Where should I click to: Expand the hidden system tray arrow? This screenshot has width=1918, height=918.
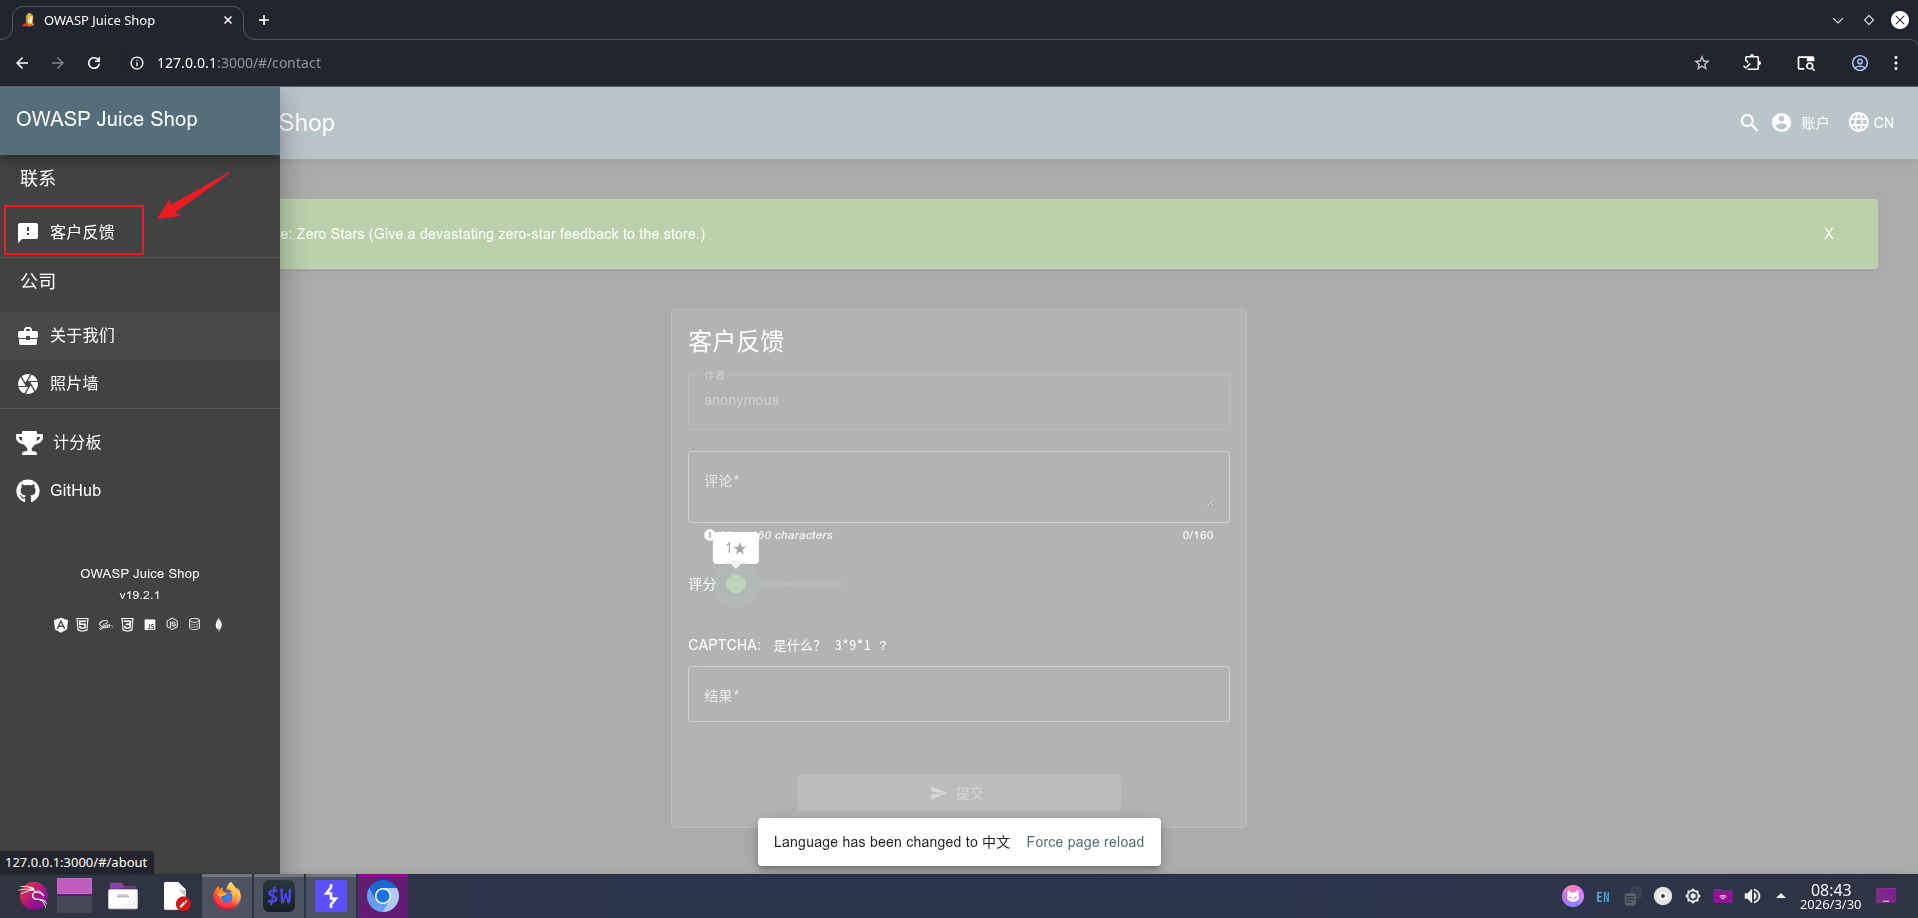(1781, 896)
